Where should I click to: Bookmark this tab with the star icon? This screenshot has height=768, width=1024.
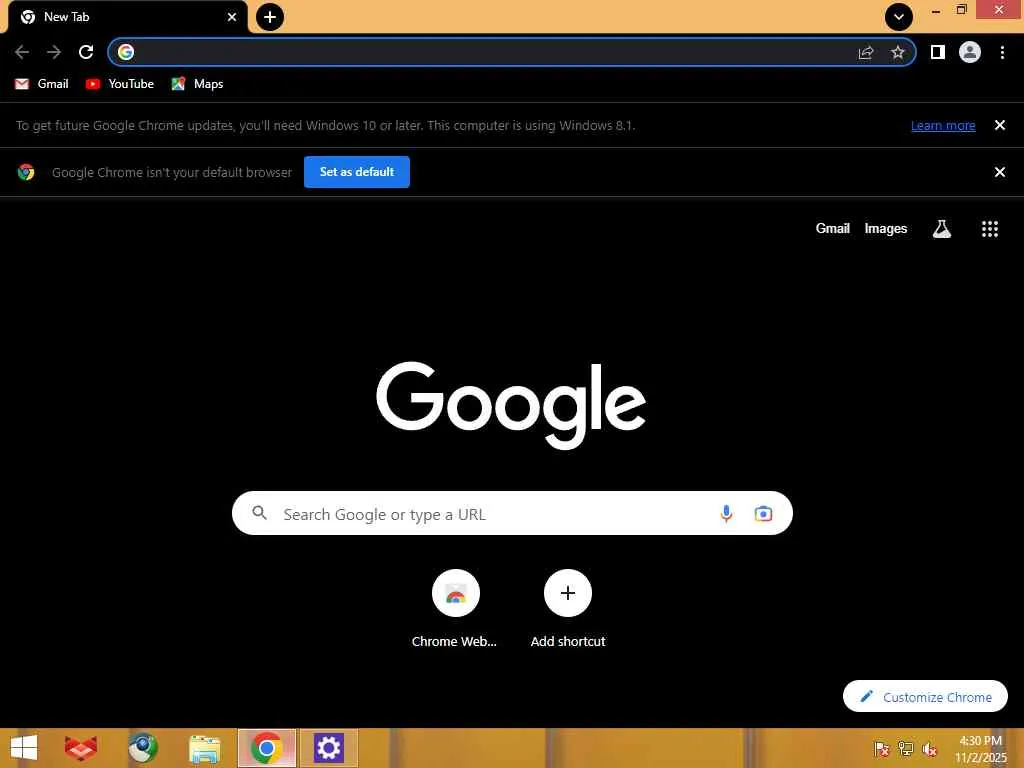pos(898,53)
